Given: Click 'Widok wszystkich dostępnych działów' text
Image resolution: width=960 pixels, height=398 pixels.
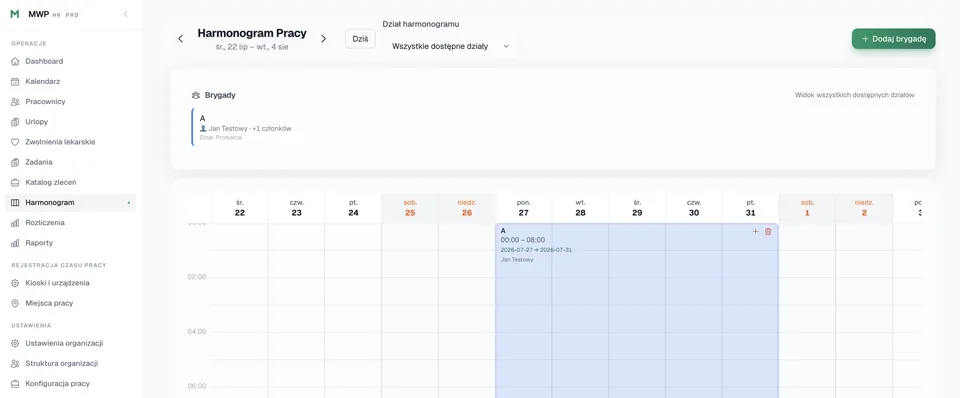Looking at the screenshot, I should point(855,95).
